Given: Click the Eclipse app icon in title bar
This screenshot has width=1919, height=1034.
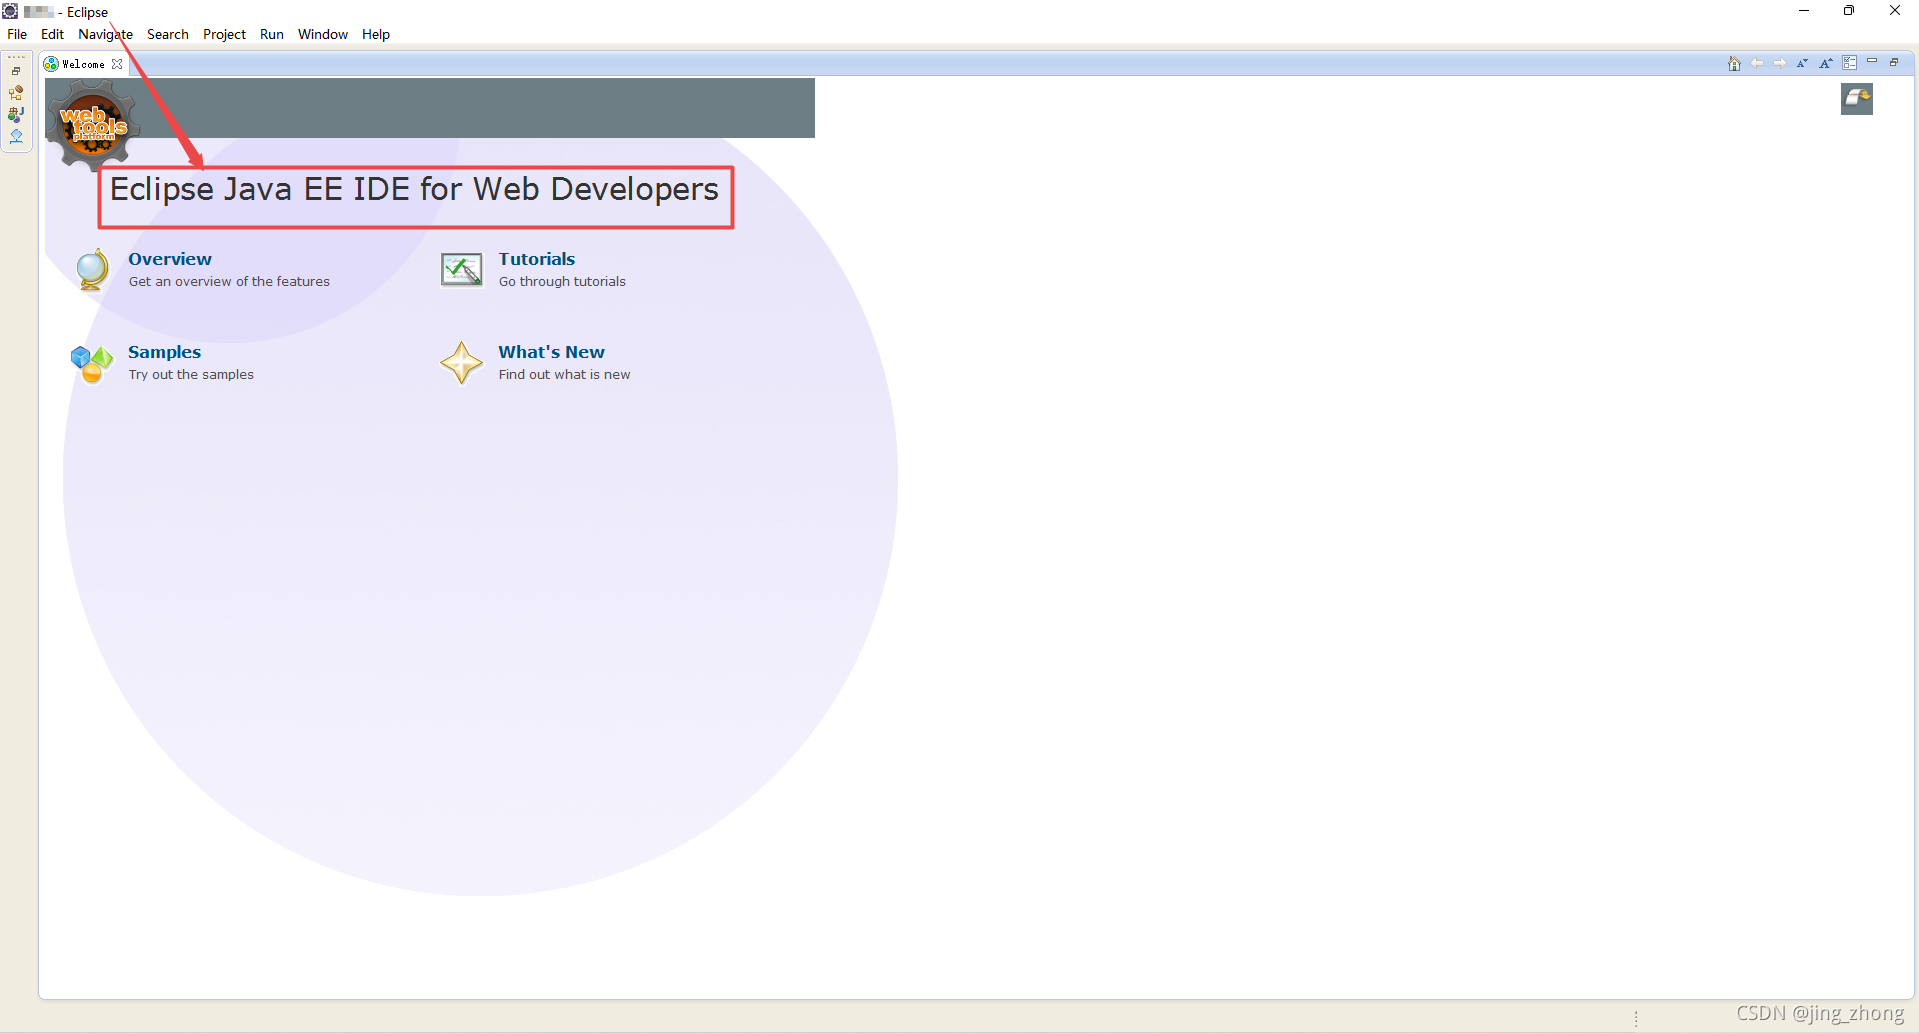Looking at the screenshot, I should click(10, 11).
